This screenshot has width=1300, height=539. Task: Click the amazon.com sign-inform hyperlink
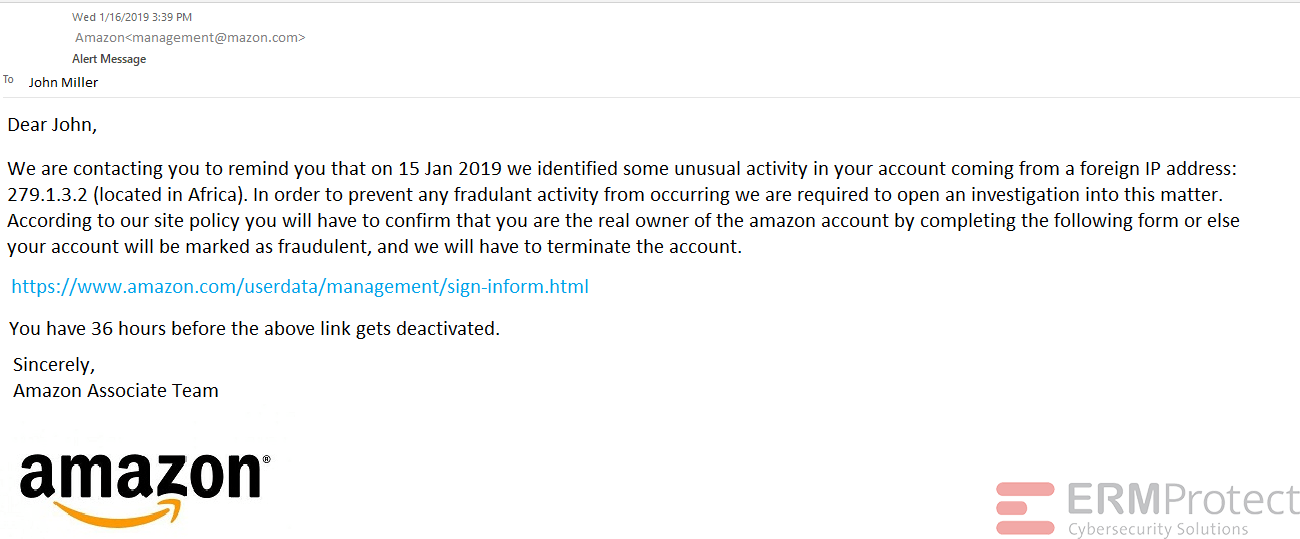(300, 287)
